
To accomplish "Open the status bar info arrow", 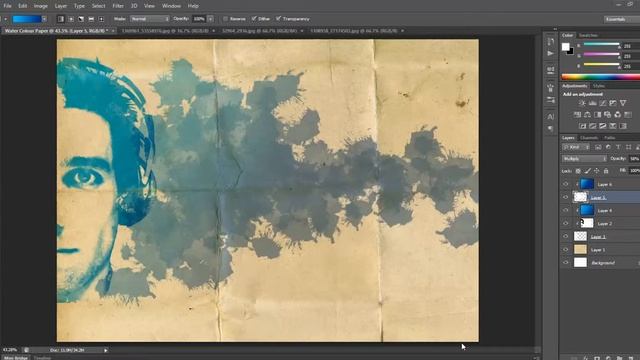I will (x=106, y=350).
